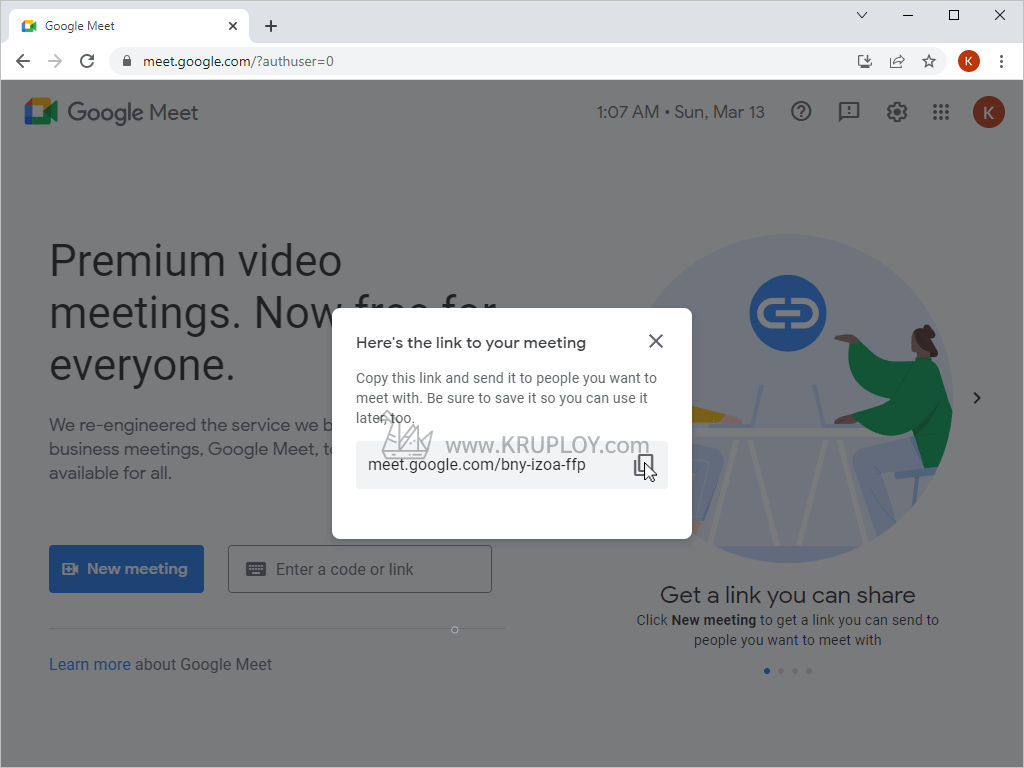1024x768 pixels.
Task: Close the meeting link dialog
Action: 656,341
